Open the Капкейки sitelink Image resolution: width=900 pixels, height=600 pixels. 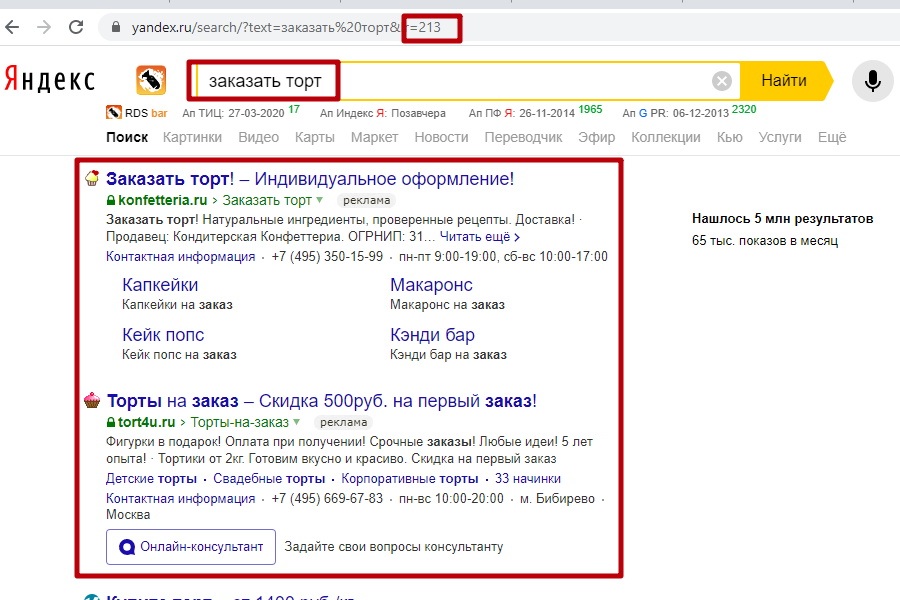click(x=160, y=285)
